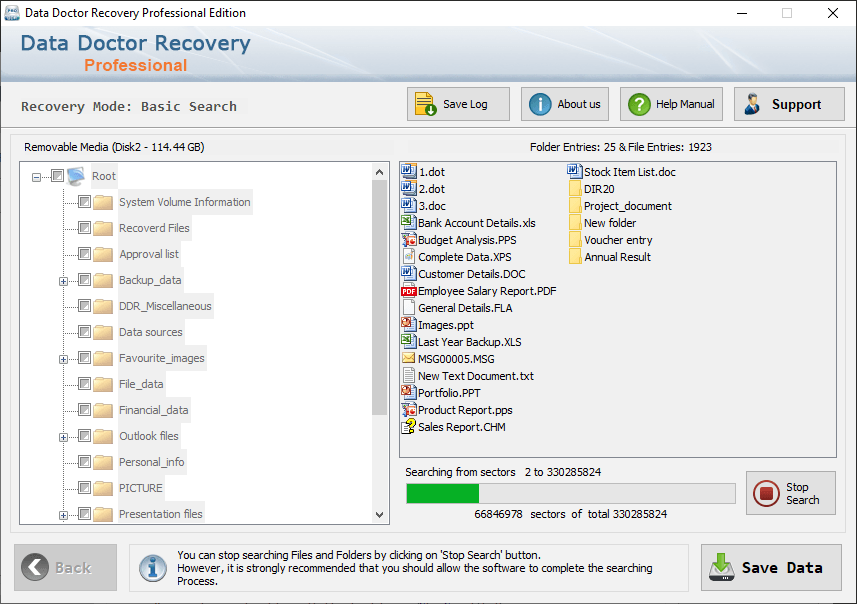Select the Project_document folder icon

[575, 206]
